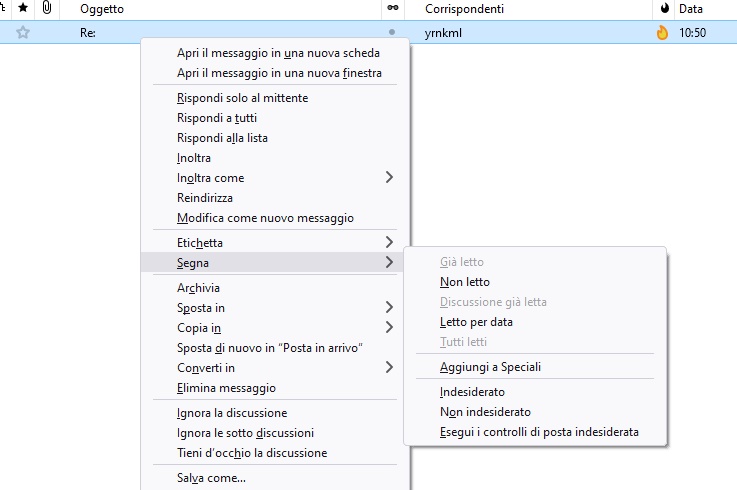Toggle the star on the Re: message
The width and height of the screenshot is (737, 490).
click(x=23, y=32)
